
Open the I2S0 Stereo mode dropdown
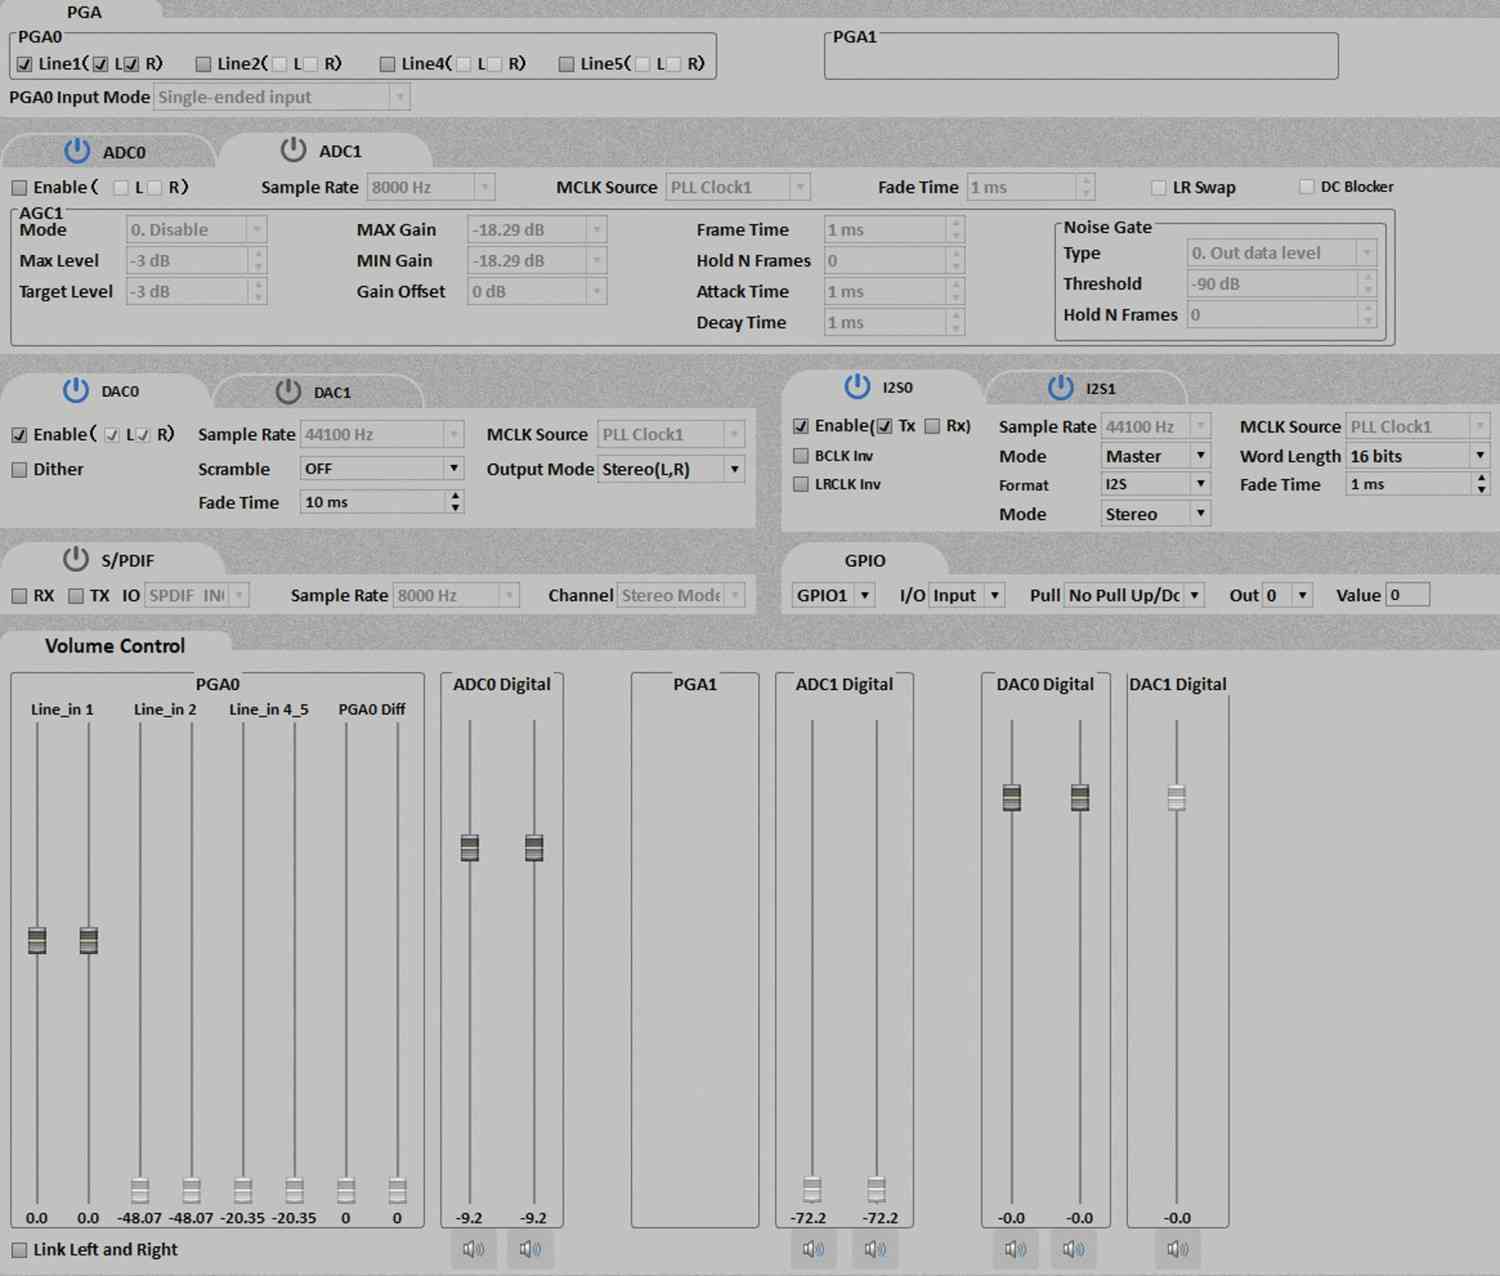1156,514
